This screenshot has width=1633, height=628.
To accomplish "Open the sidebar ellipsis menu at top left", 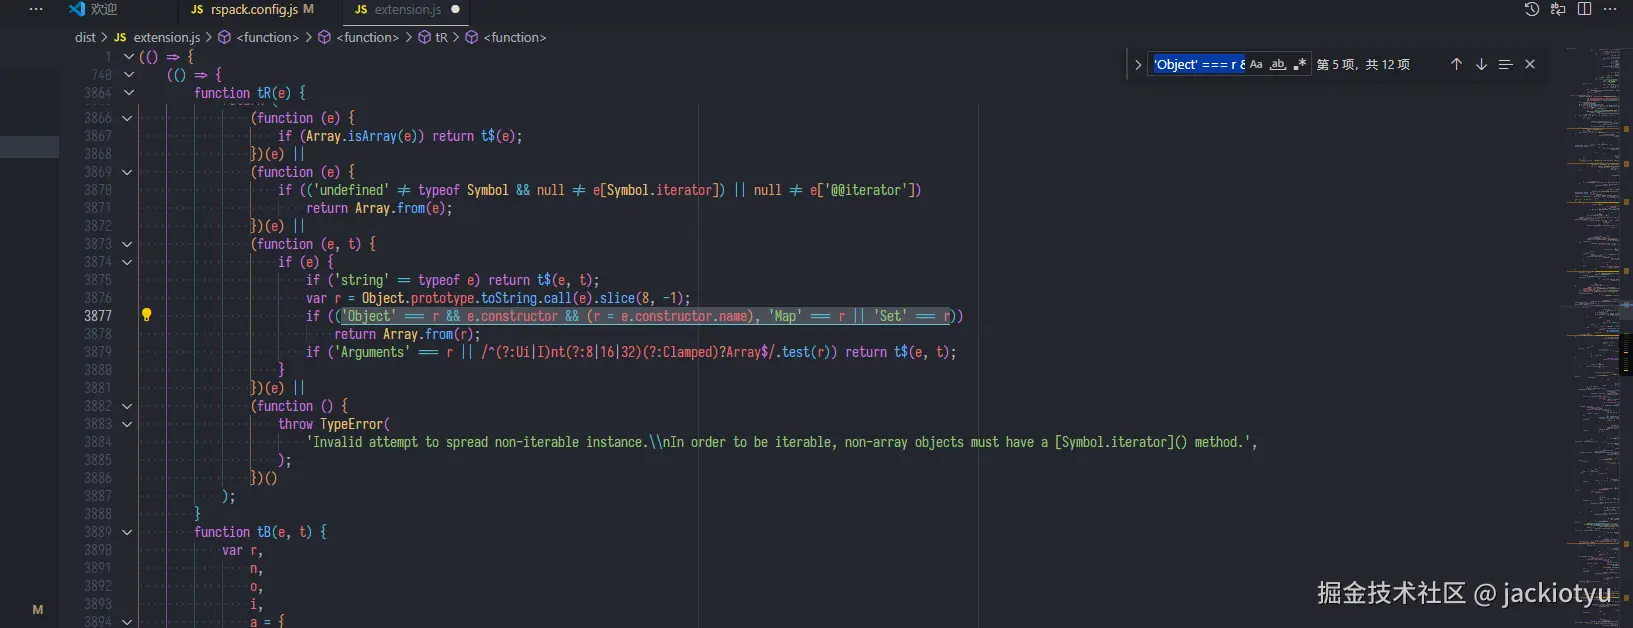I will (x=36, y=9).
